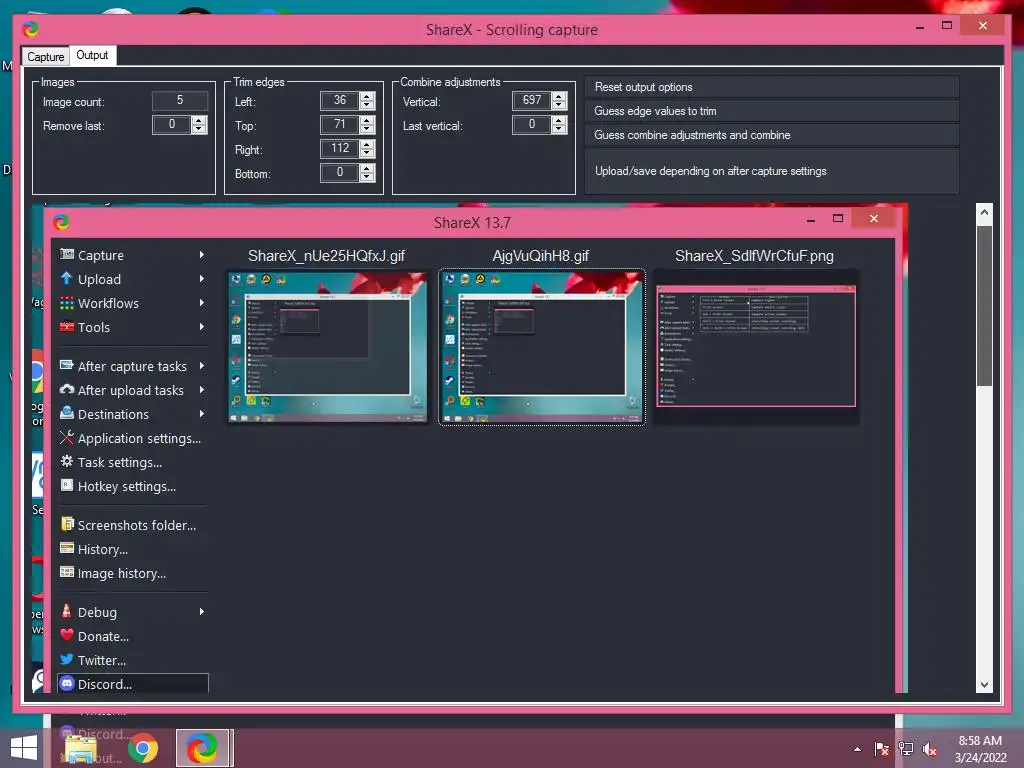
Task: Click the Destinations icon
Action: pyautogui.click(x=67, y=413)
